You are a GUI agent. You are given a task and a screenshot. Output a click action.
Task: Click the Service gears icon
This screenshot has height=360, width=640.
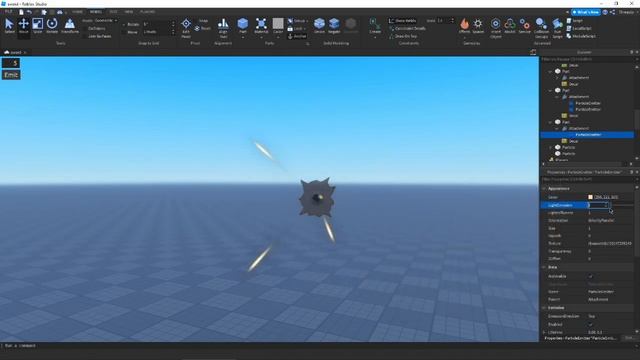tap(524, 25)
